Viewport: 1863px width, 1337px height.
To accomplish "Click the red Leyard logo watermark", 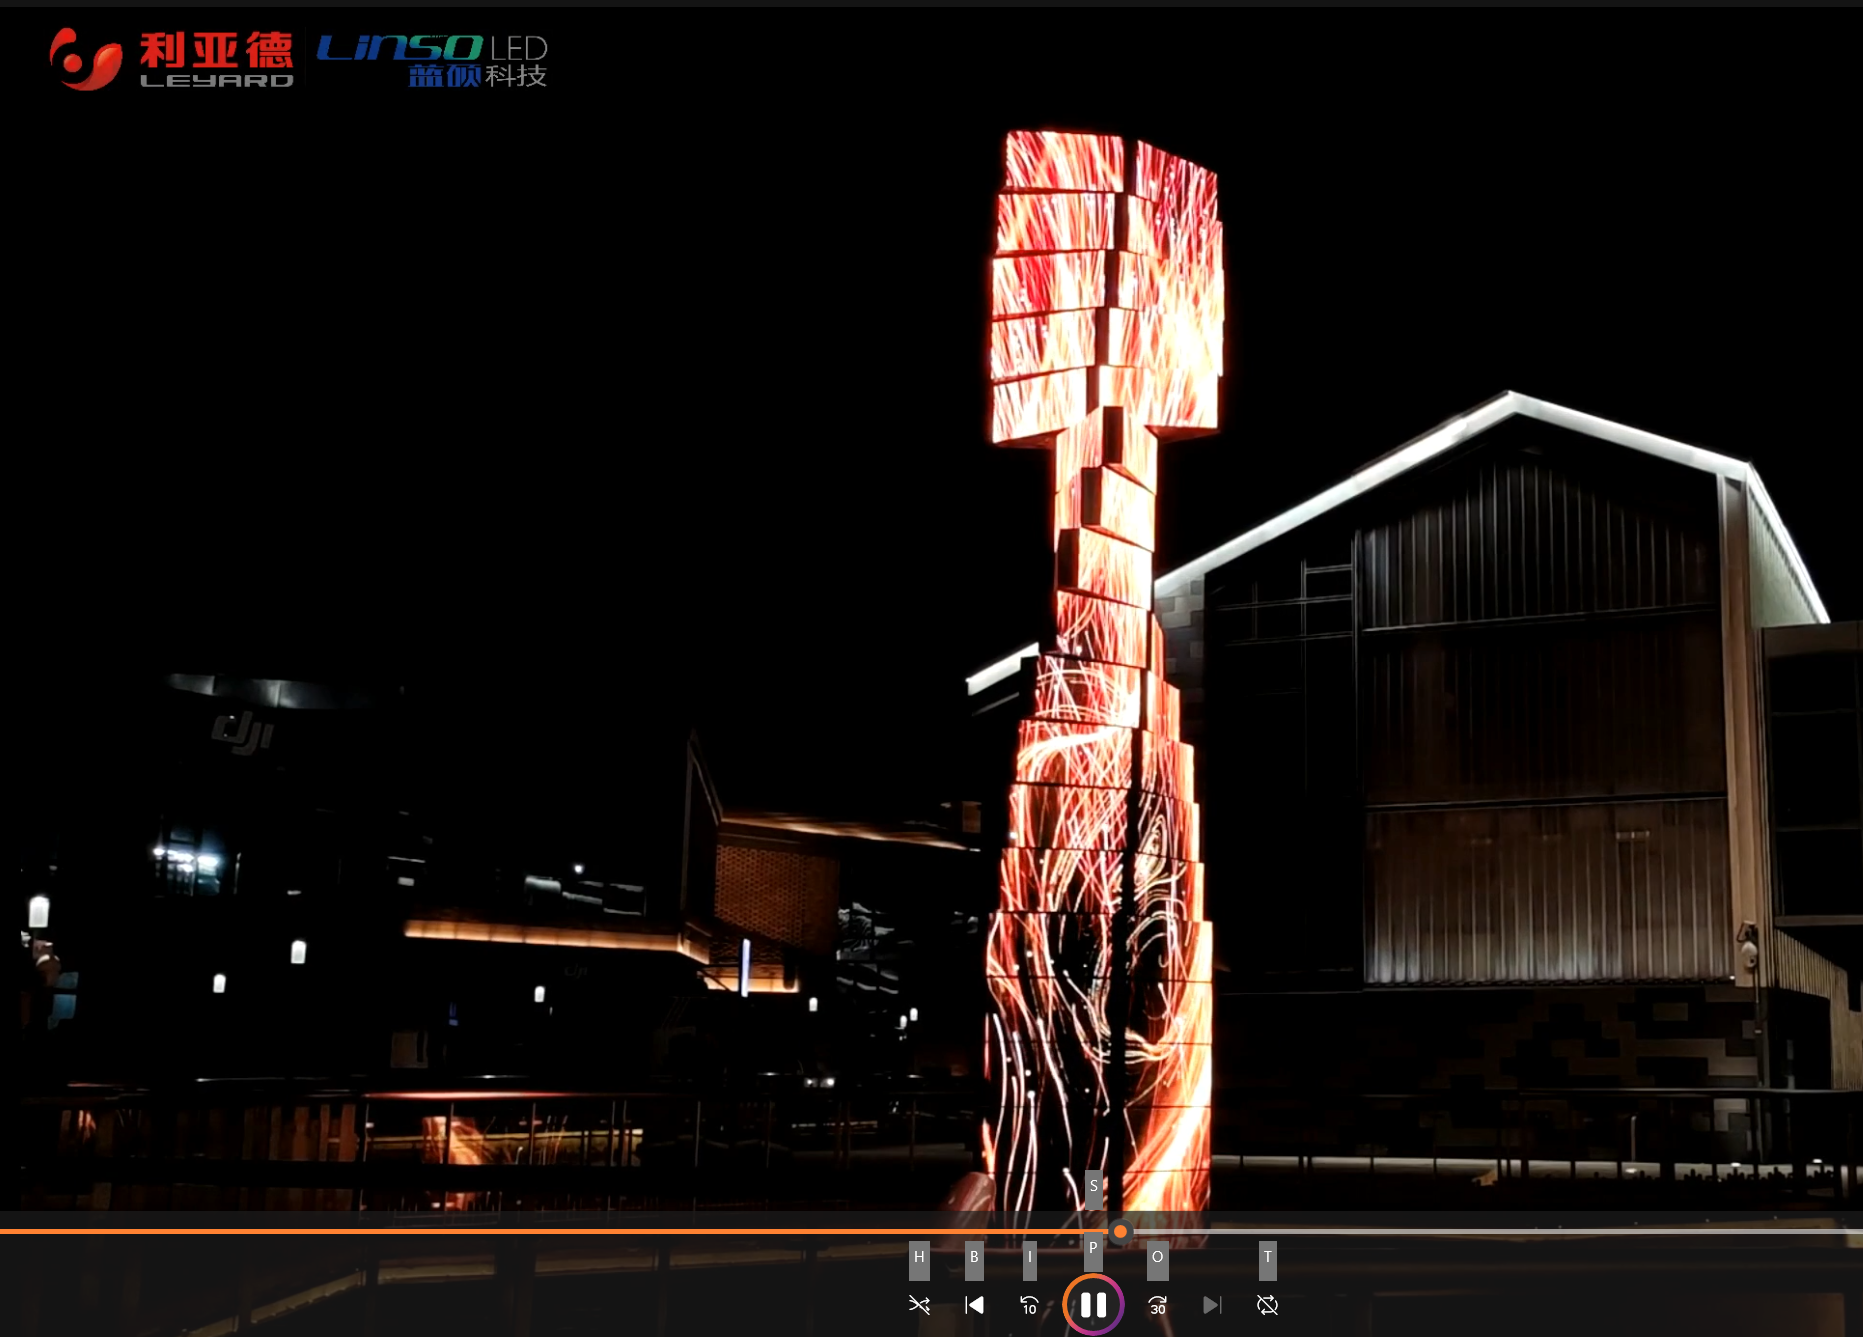I will click(171, 59).
